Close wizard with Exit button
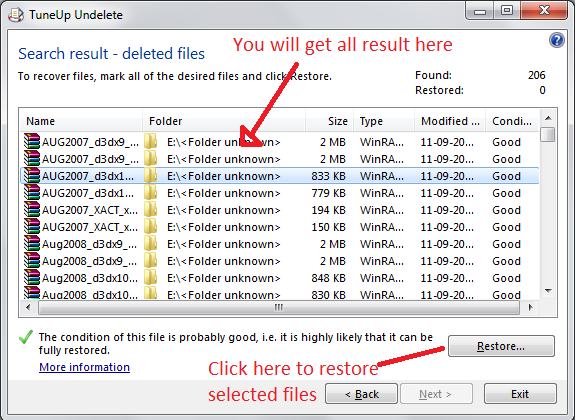Viewport: 576px width, 420px height. pyautogui.click(x=520, y=394)
